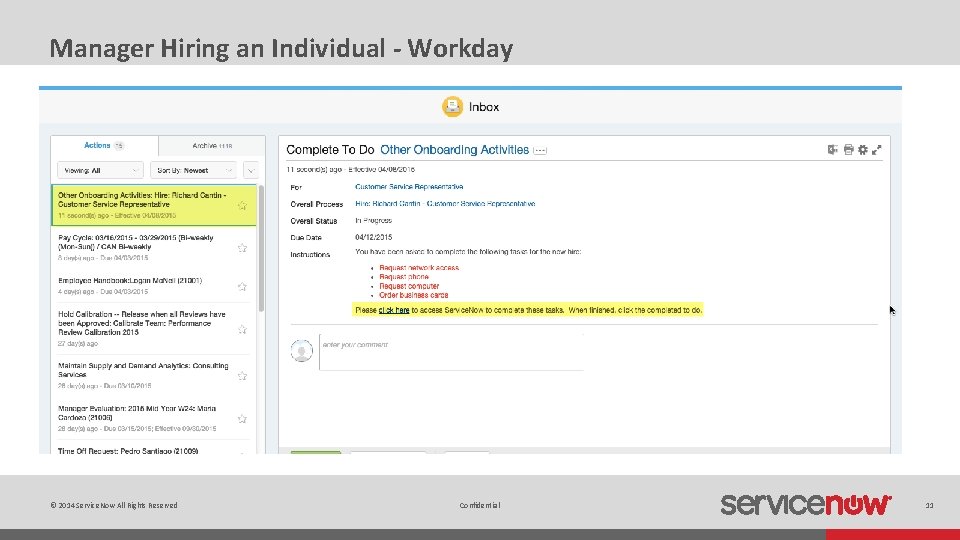Follow the 'click here' ServiceNow link
This screenshot has width=960, height=540.
pos(394,310)
